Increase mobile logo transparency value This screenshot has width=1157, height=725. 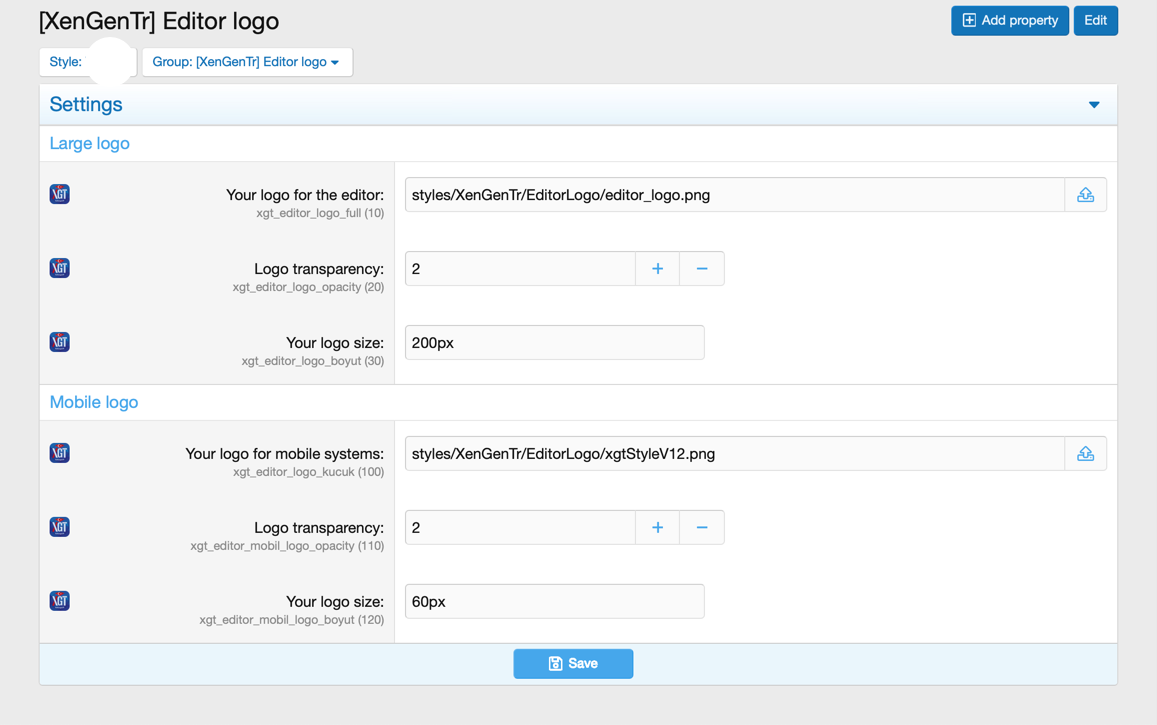[657, 528]
